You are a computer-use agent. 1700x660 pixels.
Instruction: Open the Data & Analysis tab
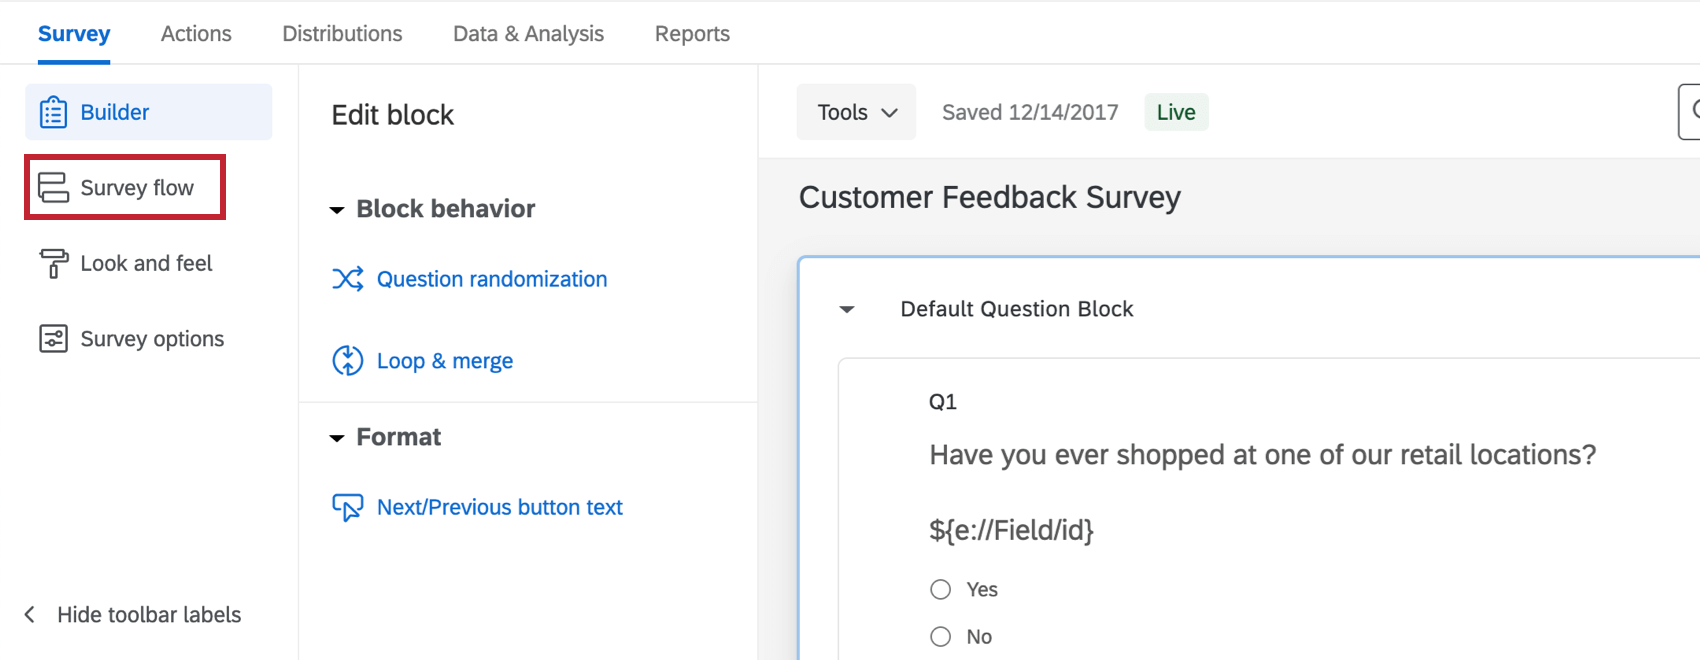click(528, 34)
